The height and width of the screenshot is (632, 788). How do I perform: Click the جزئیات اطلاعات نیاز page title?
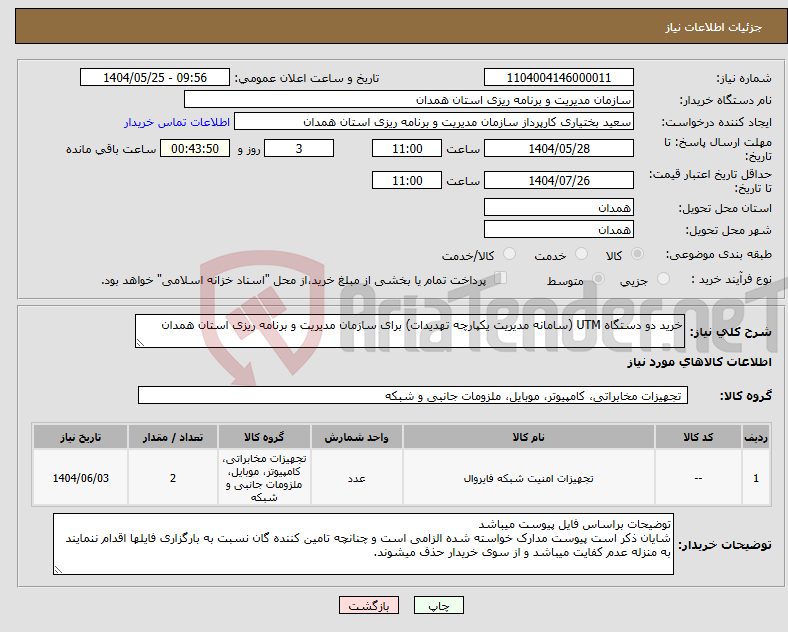point(714,27)
